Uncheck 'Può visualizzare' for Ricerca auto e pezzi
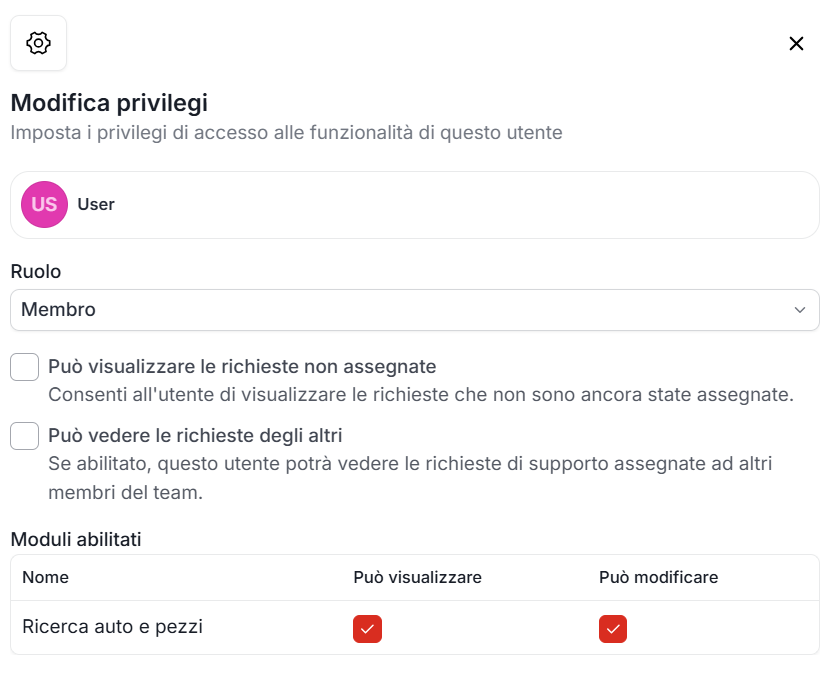Screen dimensions: 832x675 point(367,629)
